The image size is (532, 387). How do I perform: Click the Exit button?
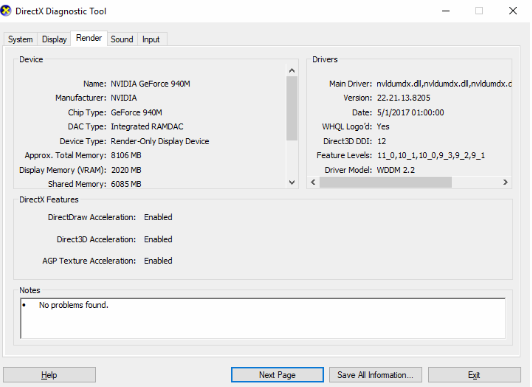point(474,375)
